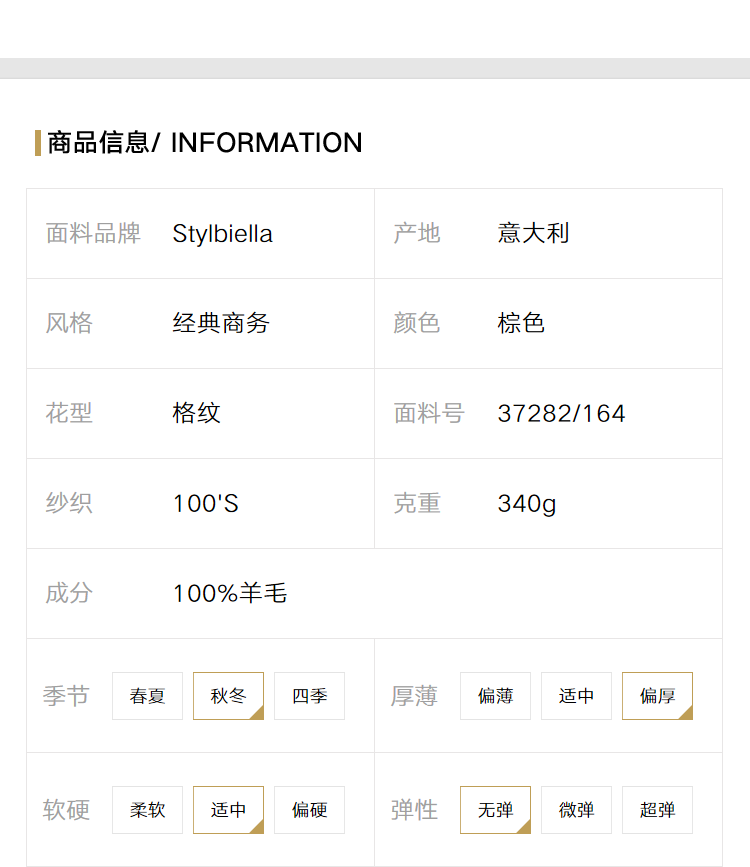Click the 商品信息 INFORMATION heading
Viewport: 750px width, 867px height.
(205, 143)
